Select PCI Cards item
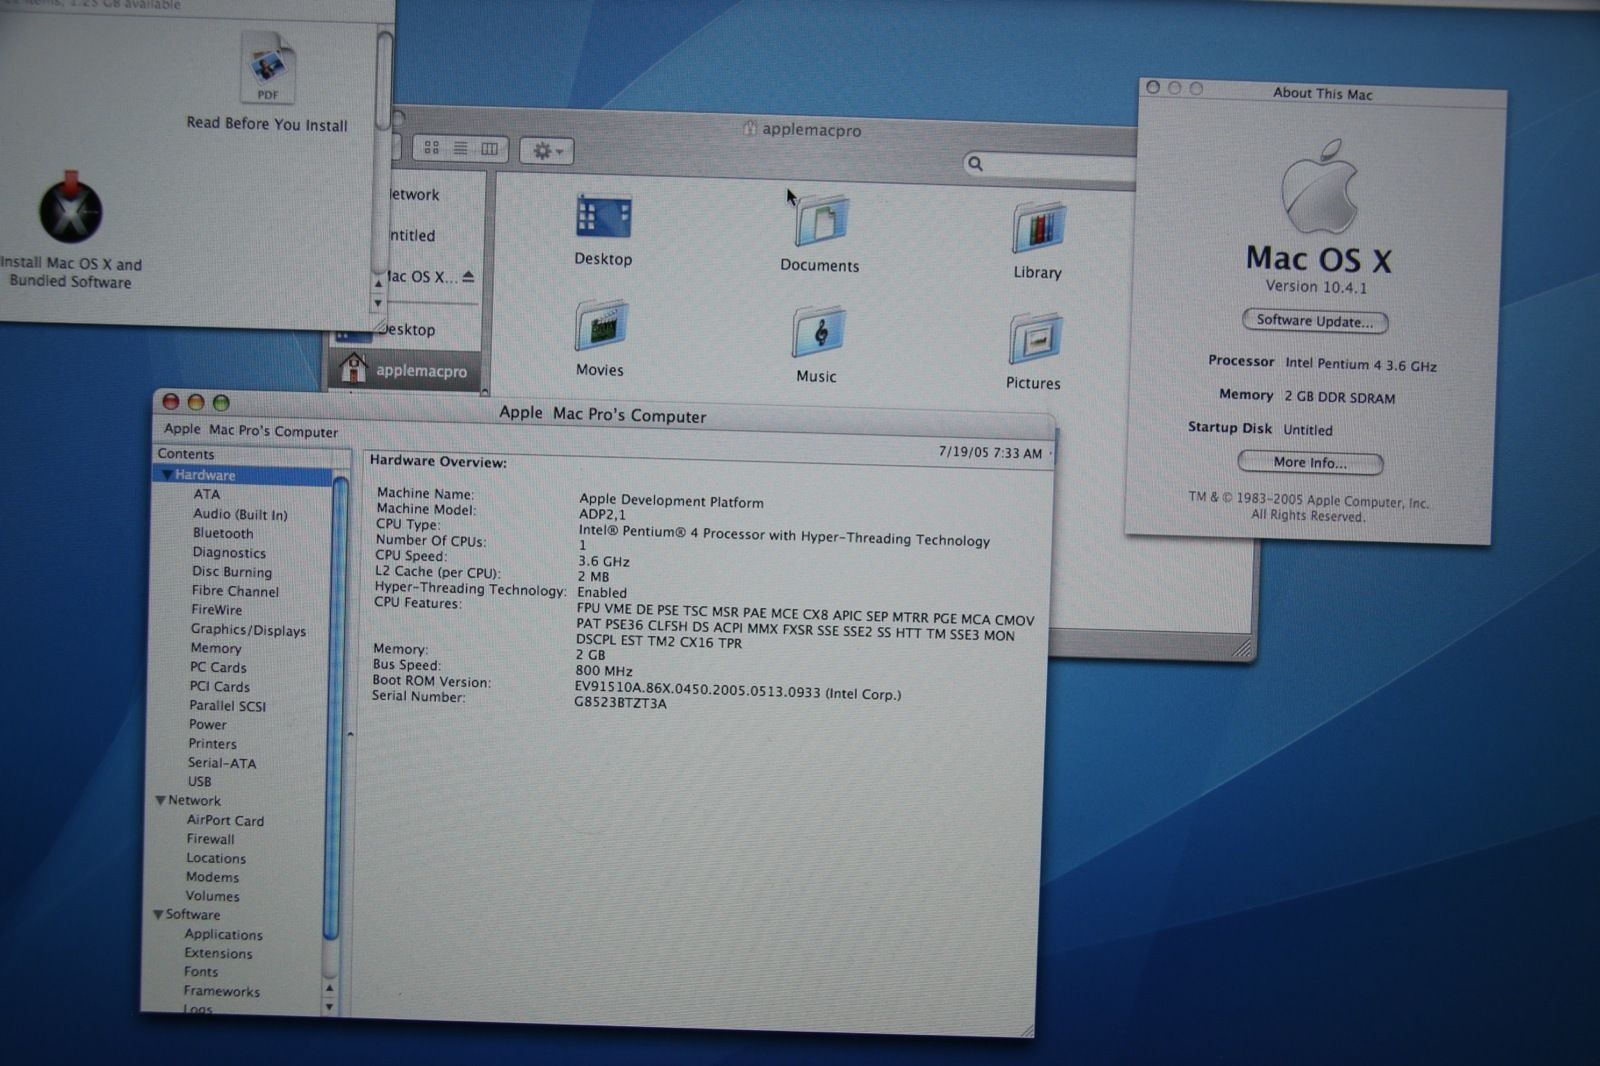This screenshot has width=1600, height=1066. coord(219,687)
